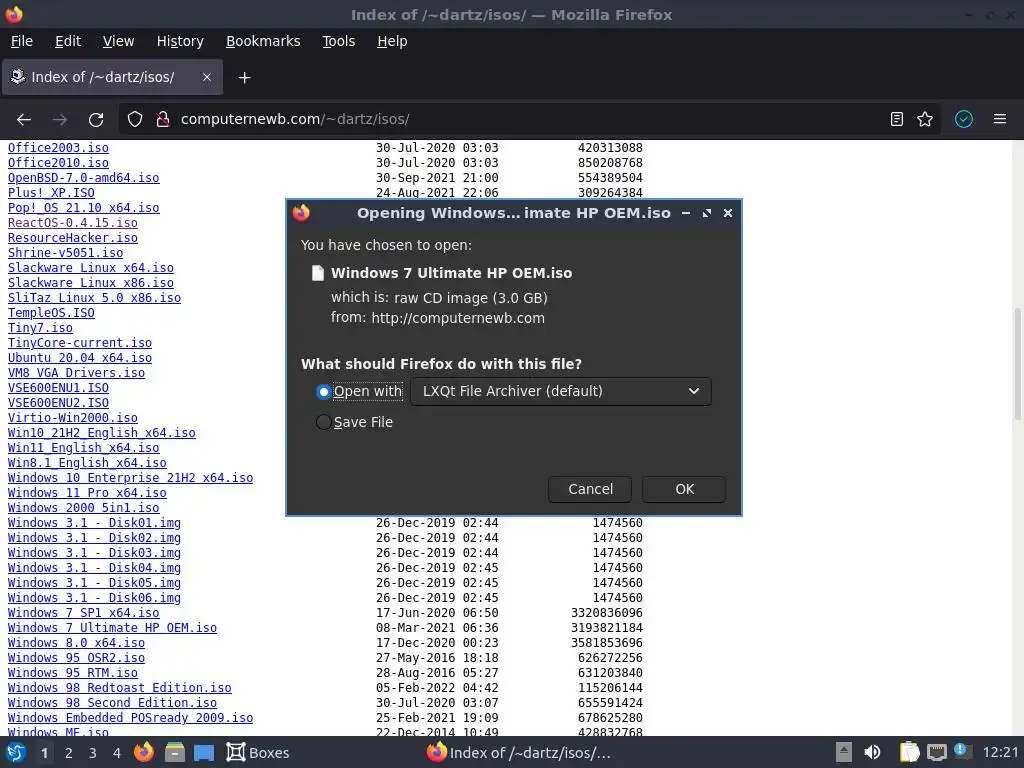Open the OpenBSD-7.0-amd64.iso link

point(84,178)
